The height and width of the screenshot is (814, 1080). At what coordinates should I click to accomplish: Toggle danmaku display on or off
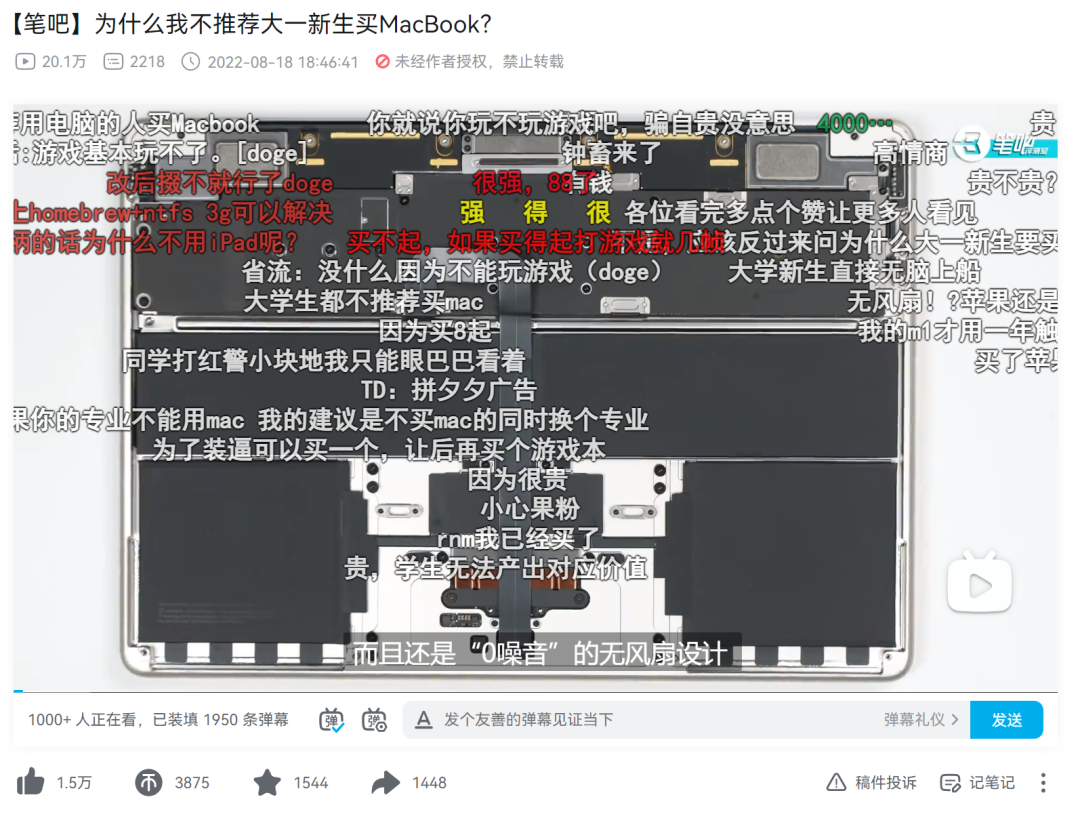331,720
